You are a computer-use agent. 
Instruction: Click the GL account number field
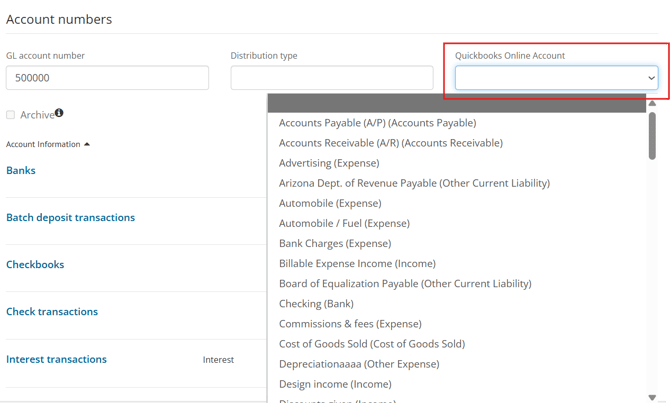coord(107,78)
